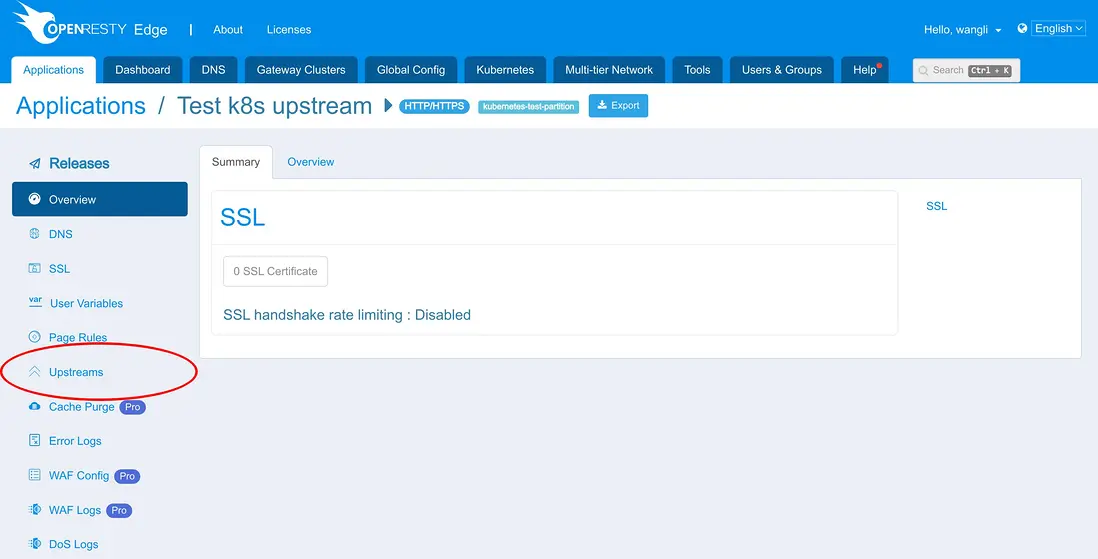Open the Dashboard navigation tab

click(143, 70)
